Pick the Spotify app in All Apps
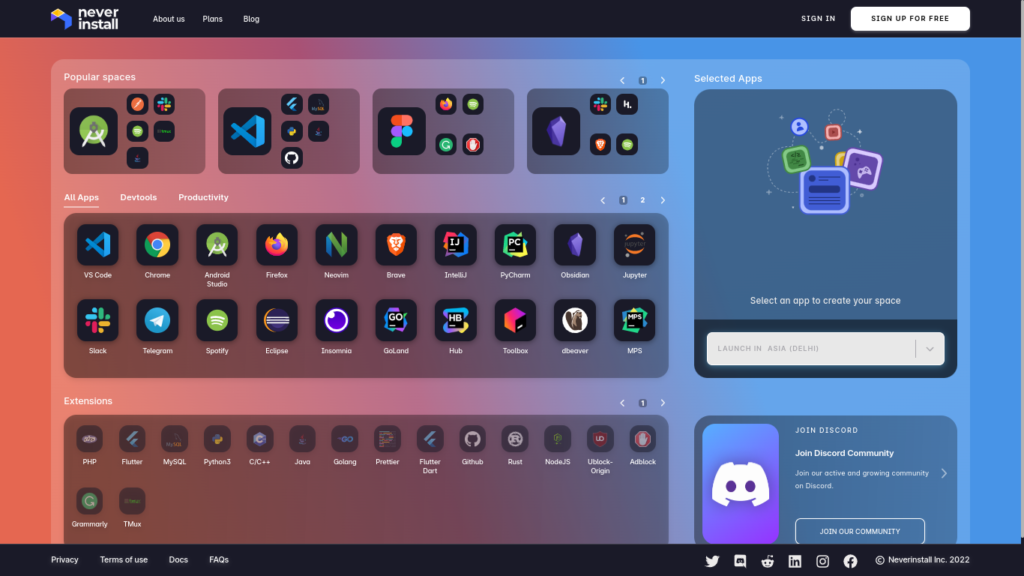The height and width of the screenshot is (576, 1024). (x=217, y=320)
